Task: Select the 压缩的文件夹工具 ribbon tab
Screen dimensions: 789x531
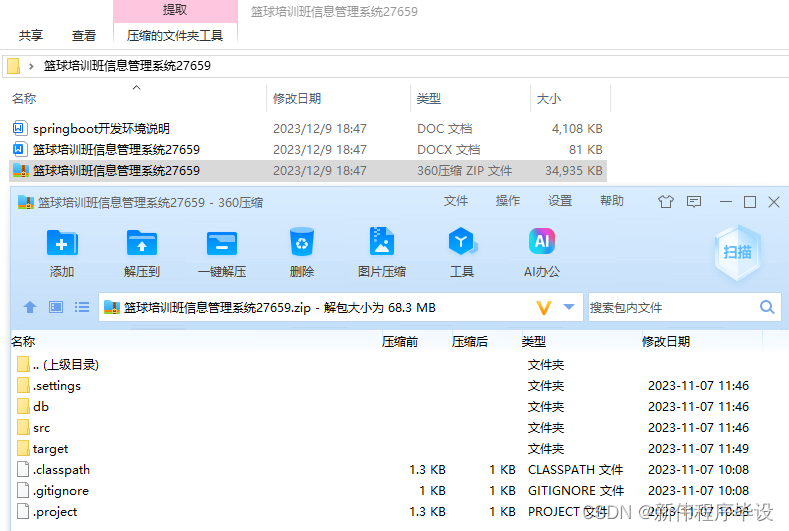Action: (175, 35)
